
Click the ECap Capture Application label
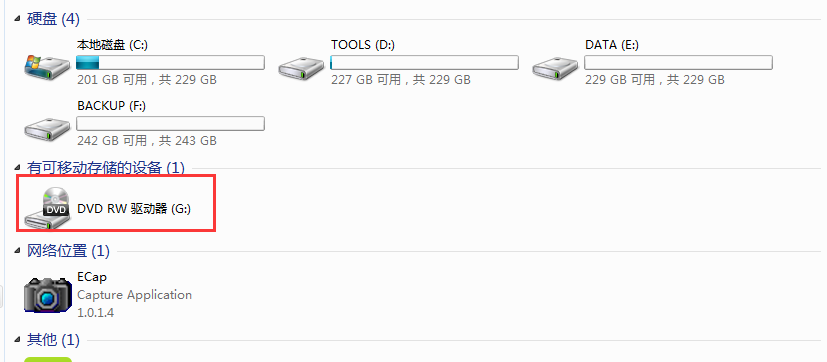[134, 294]
